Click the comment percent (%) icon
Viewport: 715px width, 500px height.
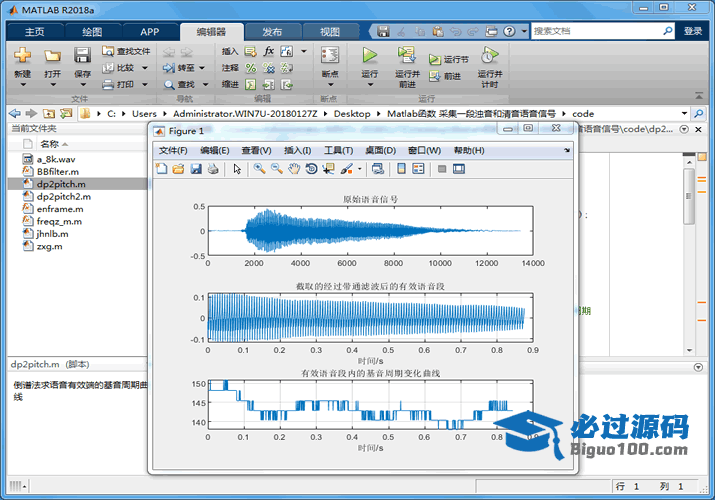point(251,68)
